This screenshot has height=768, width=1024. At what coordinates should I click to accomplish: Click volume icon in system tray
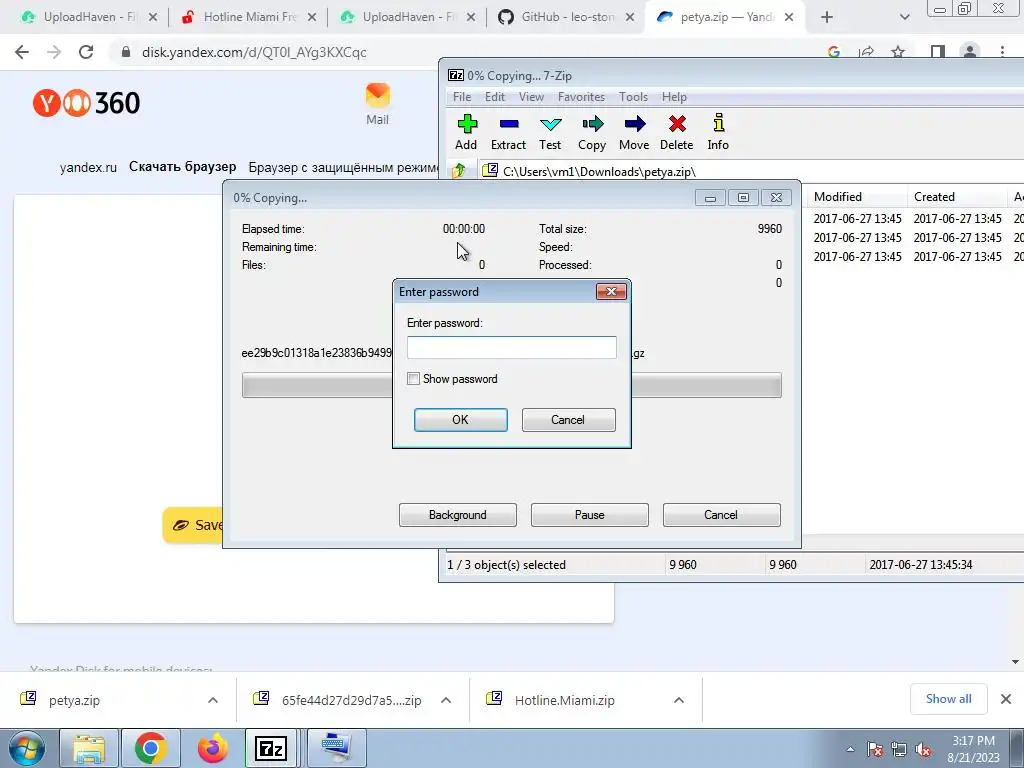click(923, 750)
